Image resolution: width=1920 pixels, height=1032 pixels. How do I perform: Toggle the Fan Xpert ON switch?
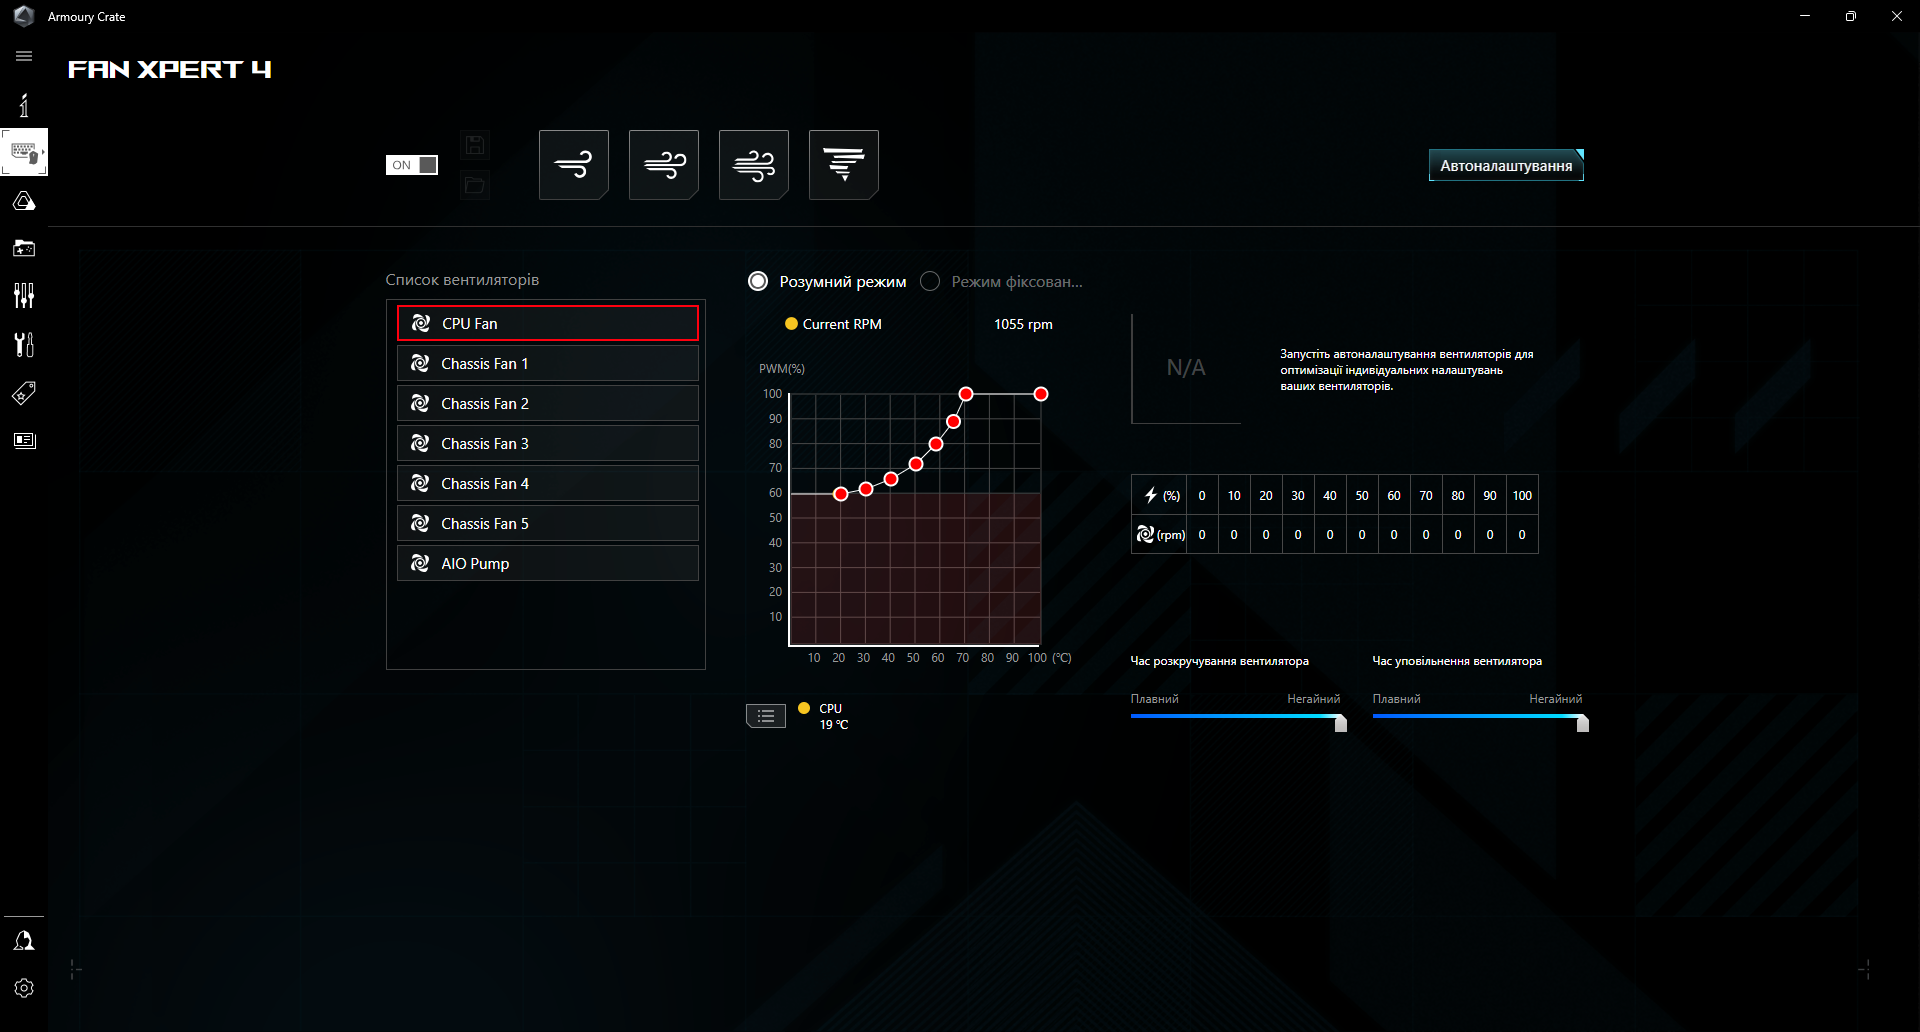point(412,165)
